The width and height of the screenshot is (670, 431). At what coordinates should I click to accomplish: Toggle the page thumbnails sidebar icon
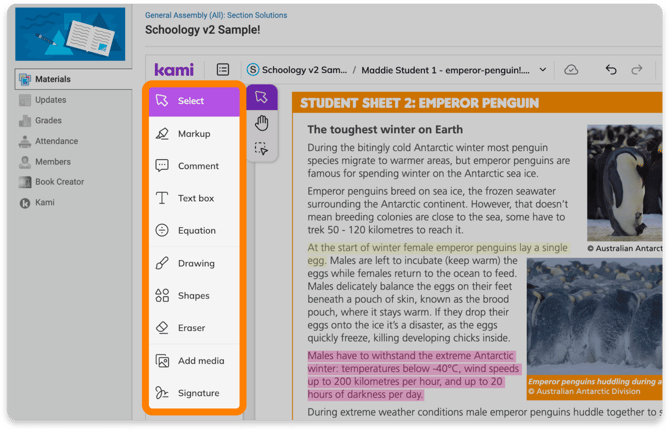click(223, 70)
